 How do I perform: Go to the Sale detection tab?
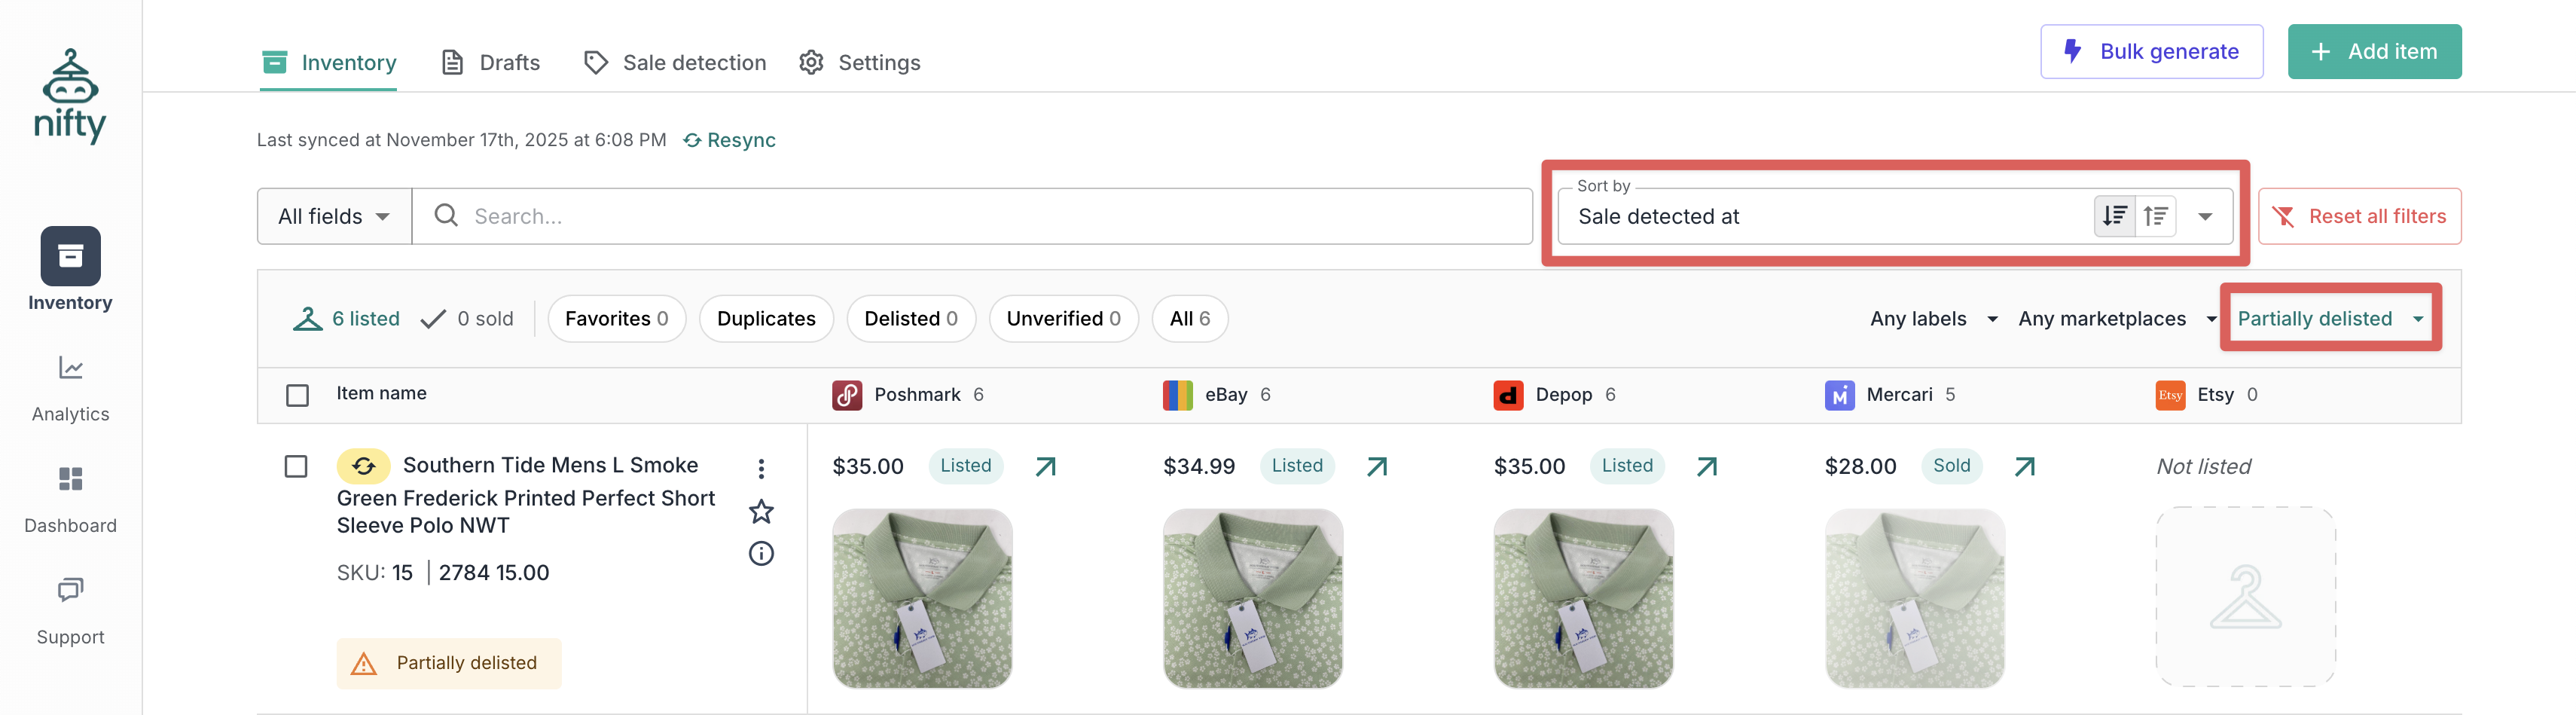click(x=675, y=63)
